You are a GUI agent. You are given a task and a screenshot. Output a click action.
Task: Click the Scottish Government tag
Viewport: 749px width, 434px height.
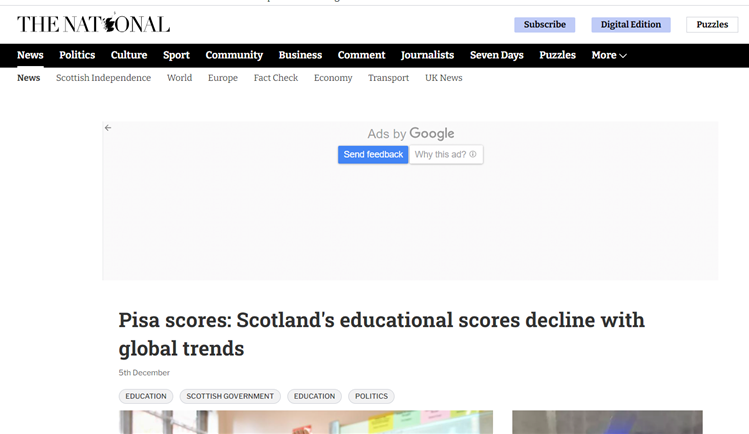click(x=230, y=396)
